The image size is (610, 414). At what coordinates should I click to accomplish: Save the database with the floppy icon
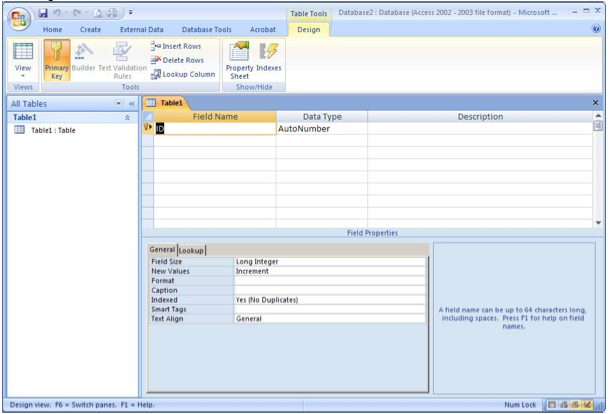pos(43,13)
